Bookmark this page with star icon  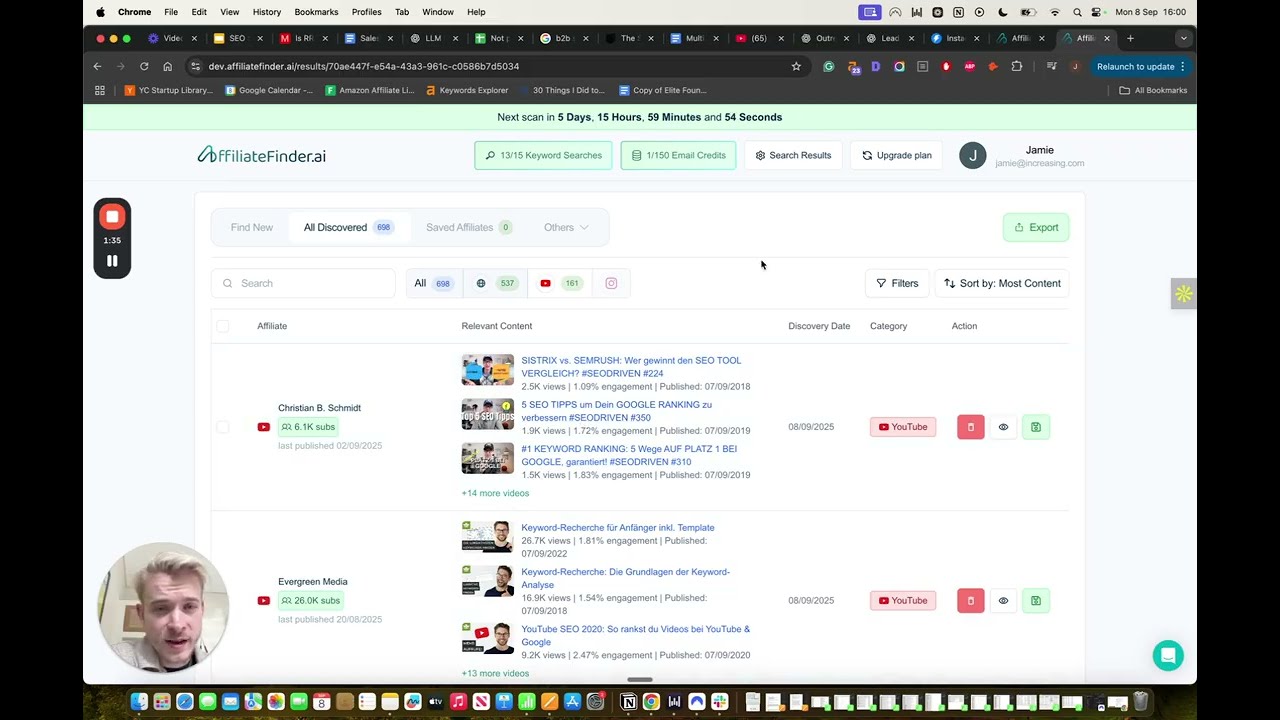(796, 66)
